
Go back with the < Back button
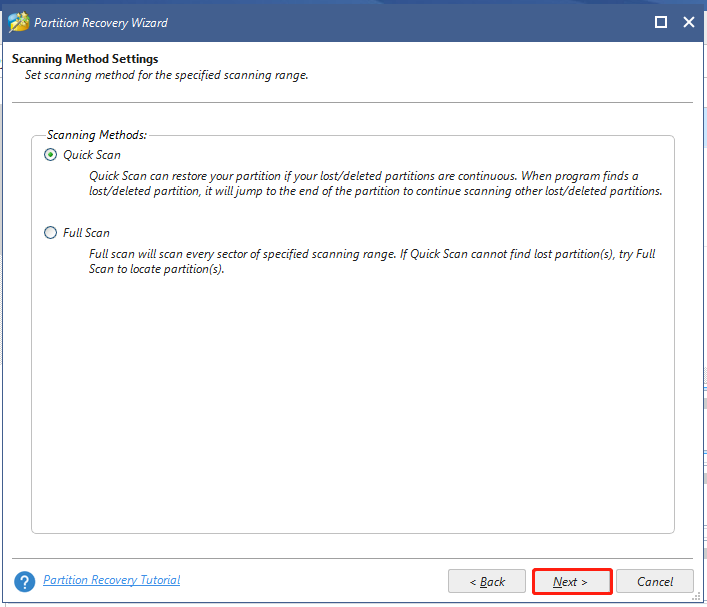487,581
